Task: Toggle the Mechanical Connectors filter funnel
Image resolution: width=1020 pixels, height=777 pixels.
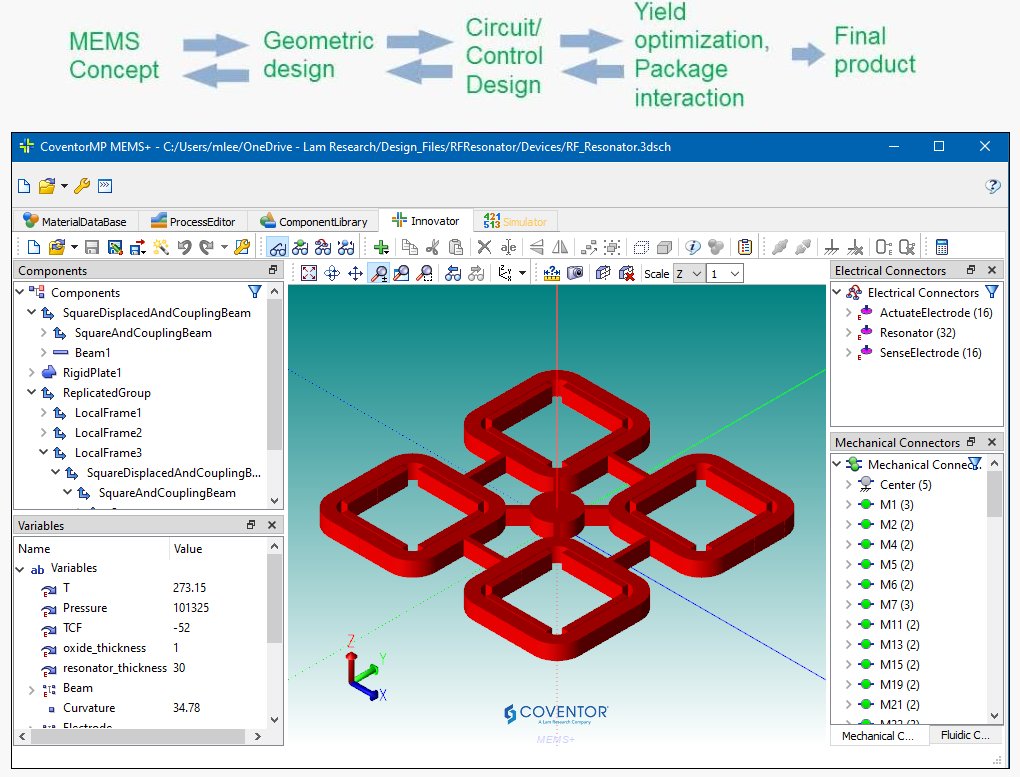Action: coord(974,464)
